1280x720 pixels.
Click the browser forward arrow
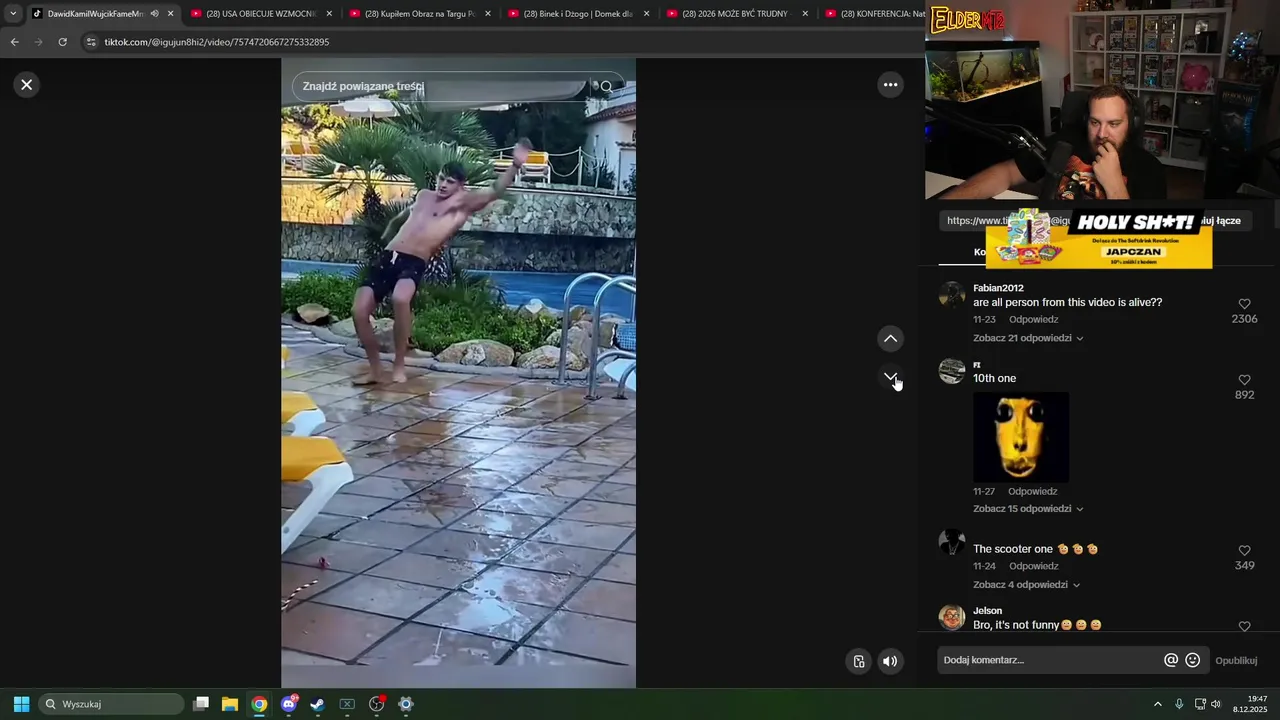coord(38,42)
